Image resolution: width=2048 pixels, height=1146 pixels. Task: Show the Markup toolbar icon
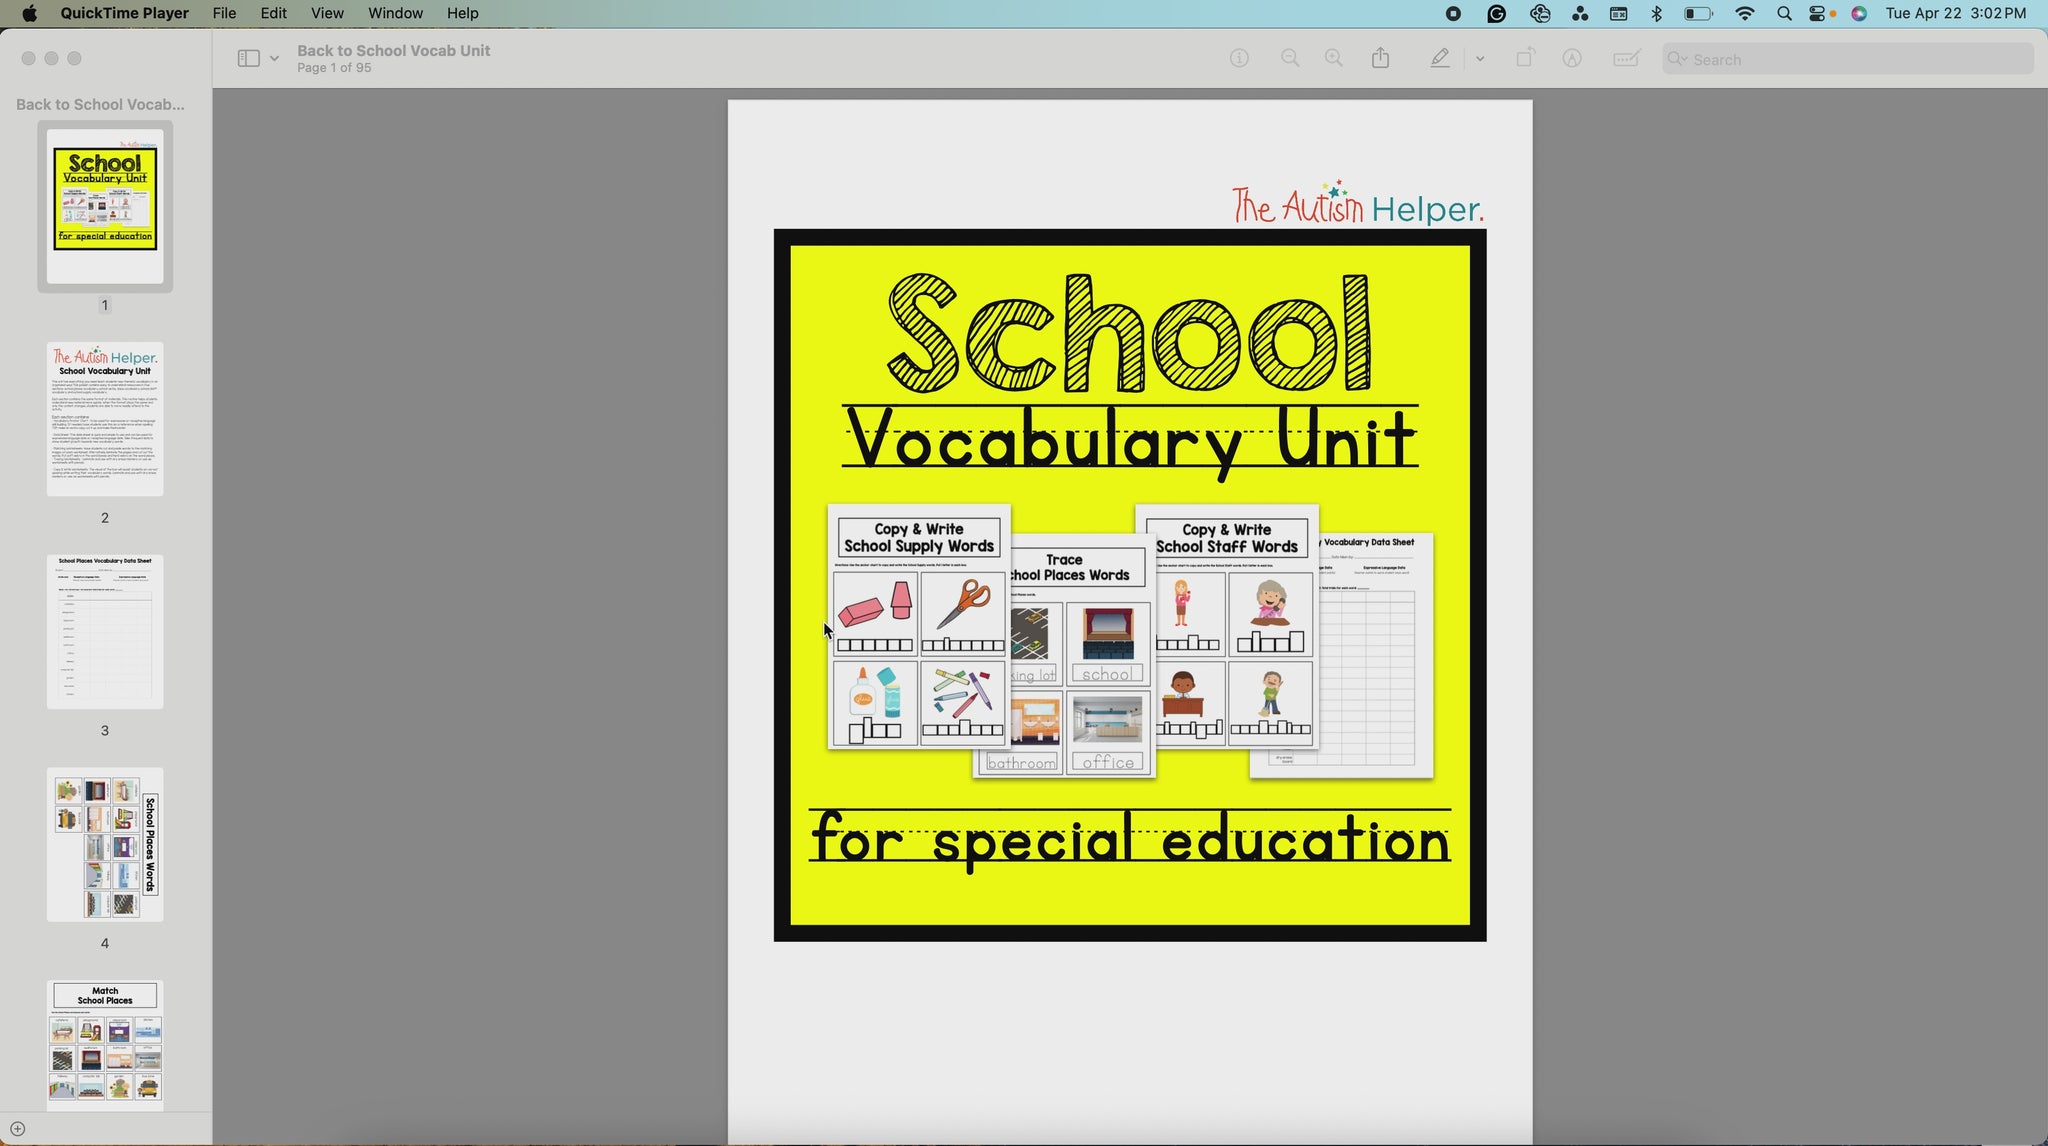point(1572,59)
